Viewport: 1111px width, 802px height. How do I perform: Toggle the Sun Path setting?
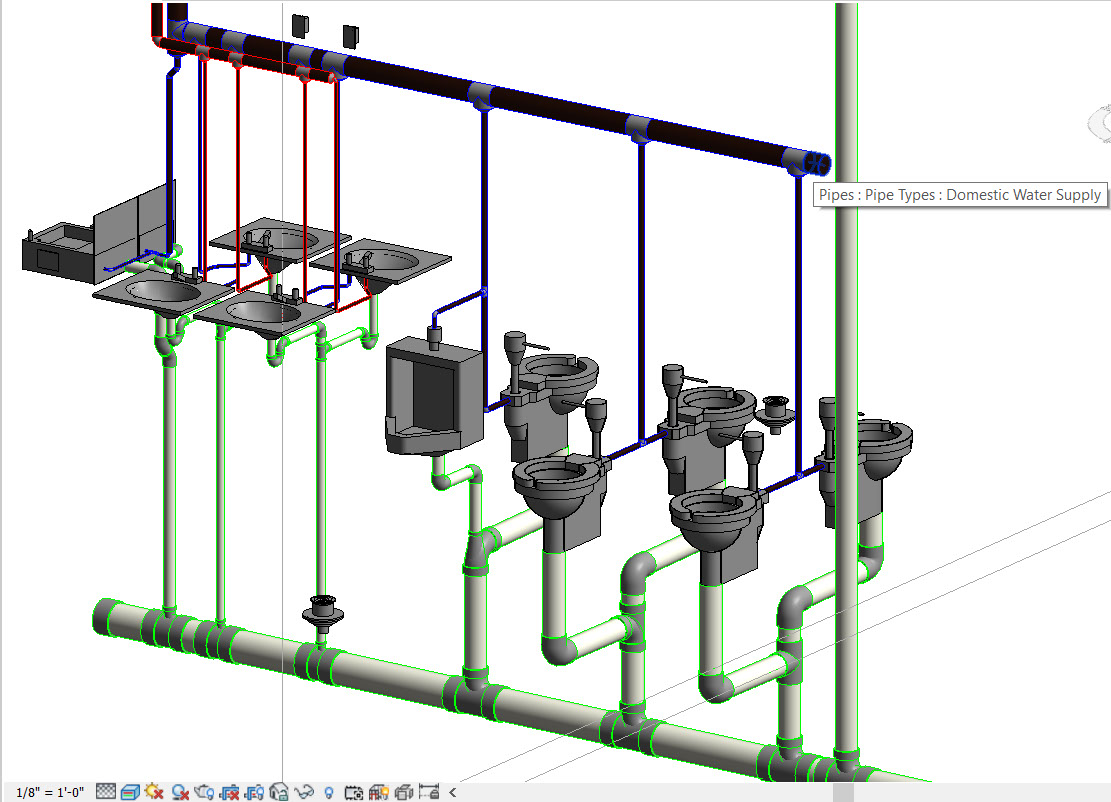pos(154,792)
